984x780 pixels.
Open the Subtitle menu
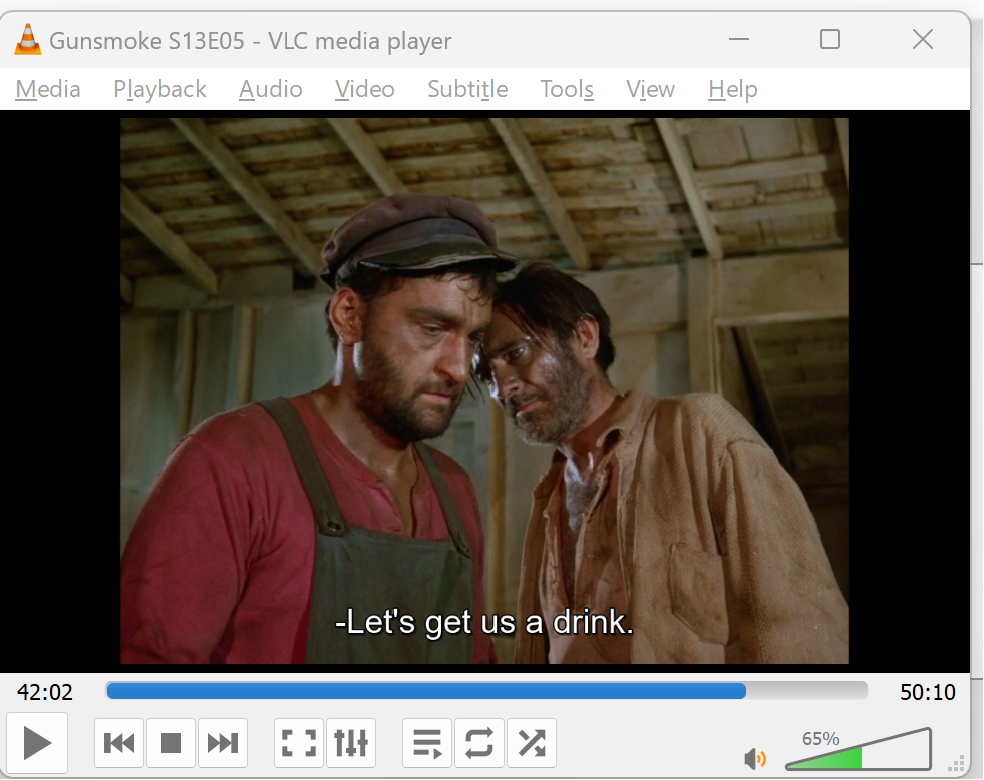point(468,89)
